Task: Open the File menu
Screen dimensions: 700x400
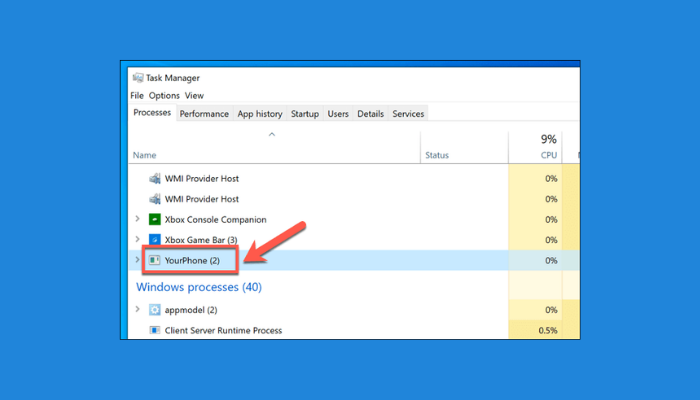Action: (137, 96)
